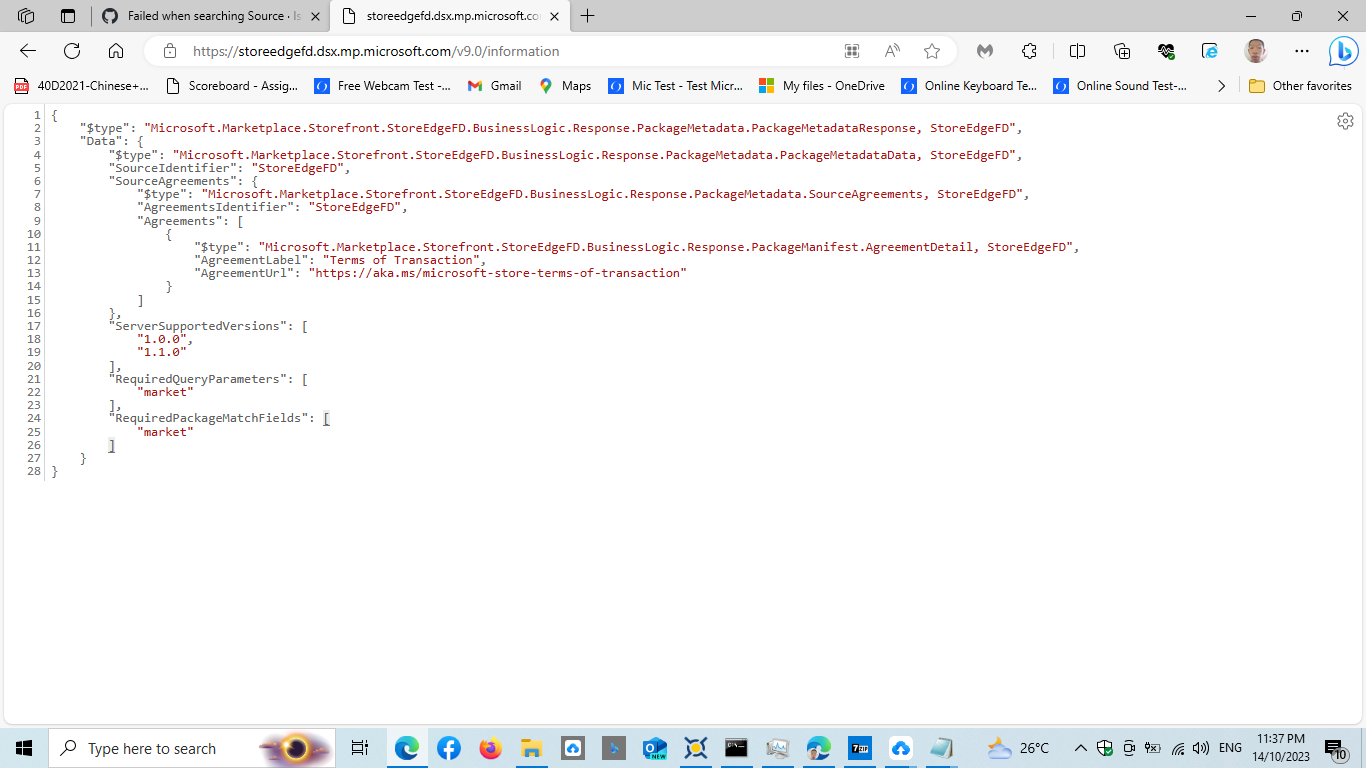
Task: Open Outlook from the taskbar
Action: [653, 747]
